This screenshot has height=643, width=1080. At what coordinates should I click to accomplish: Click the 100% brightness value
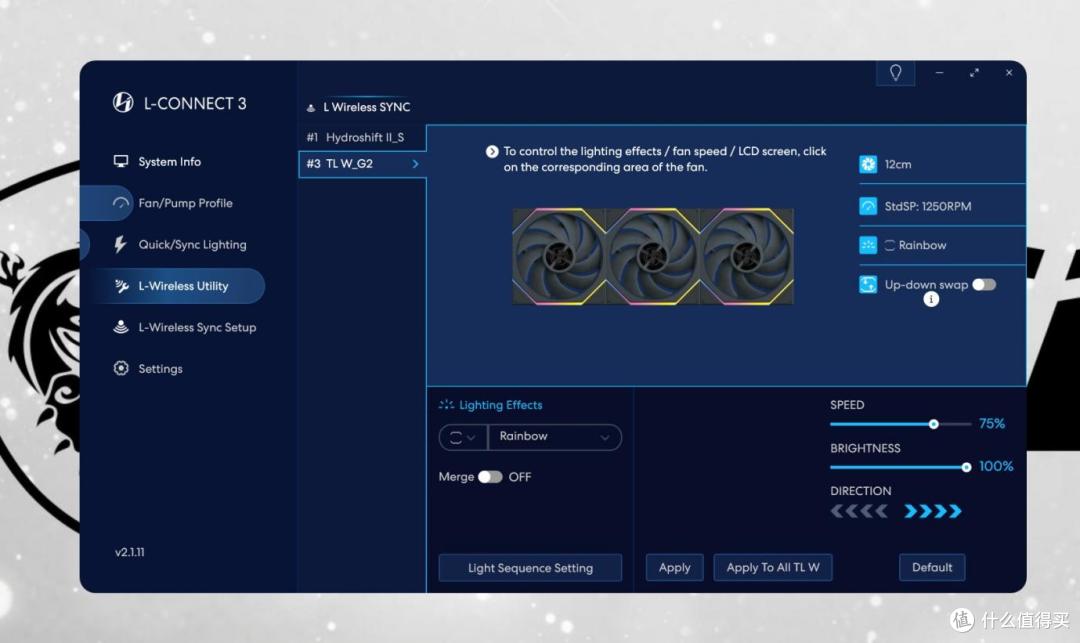[996, 466]
